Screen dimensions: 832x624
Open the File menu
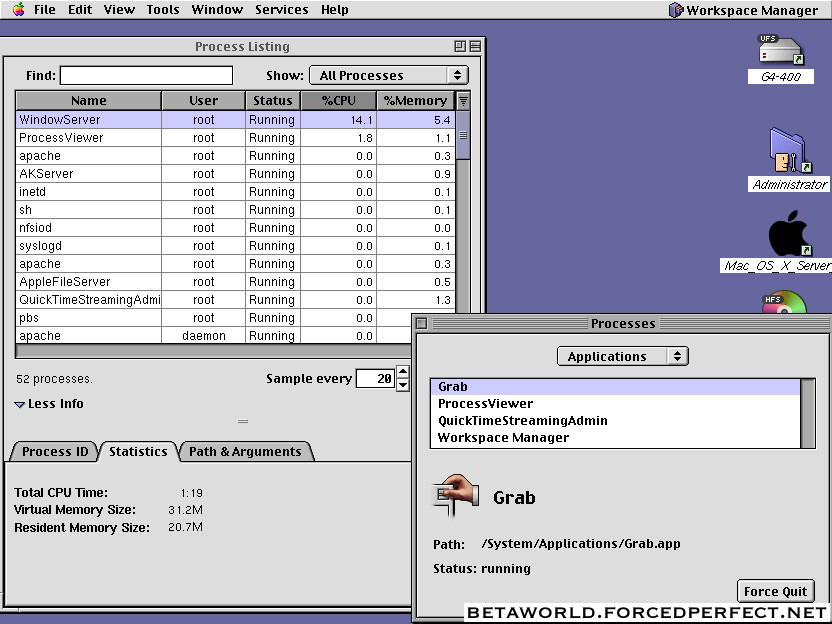pos(45,10)
